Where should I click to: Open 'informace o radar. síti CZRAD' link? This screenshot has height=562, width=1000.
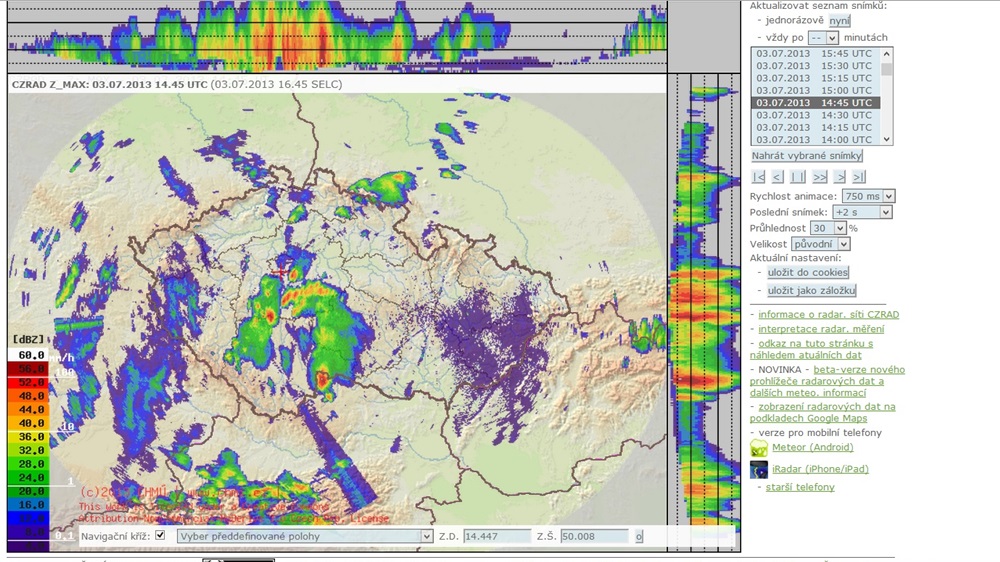coord(828,314)
